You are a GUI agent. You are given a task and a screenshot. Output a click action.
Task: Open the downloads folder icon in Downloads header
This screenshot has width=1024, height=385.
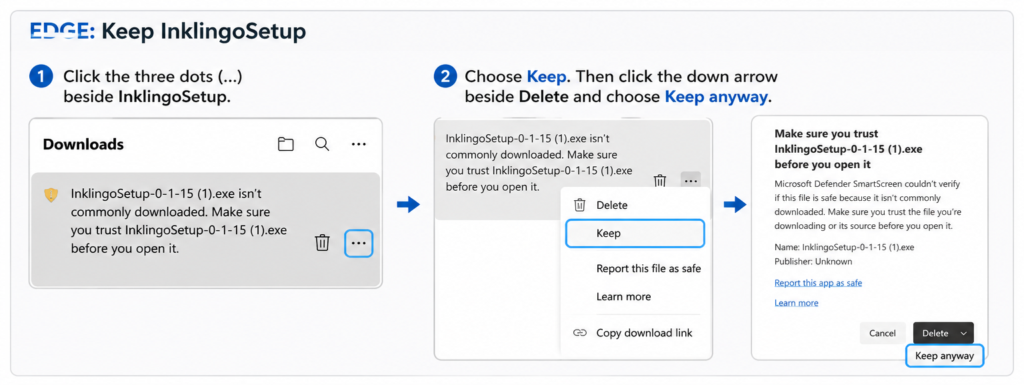click(285, 144)
